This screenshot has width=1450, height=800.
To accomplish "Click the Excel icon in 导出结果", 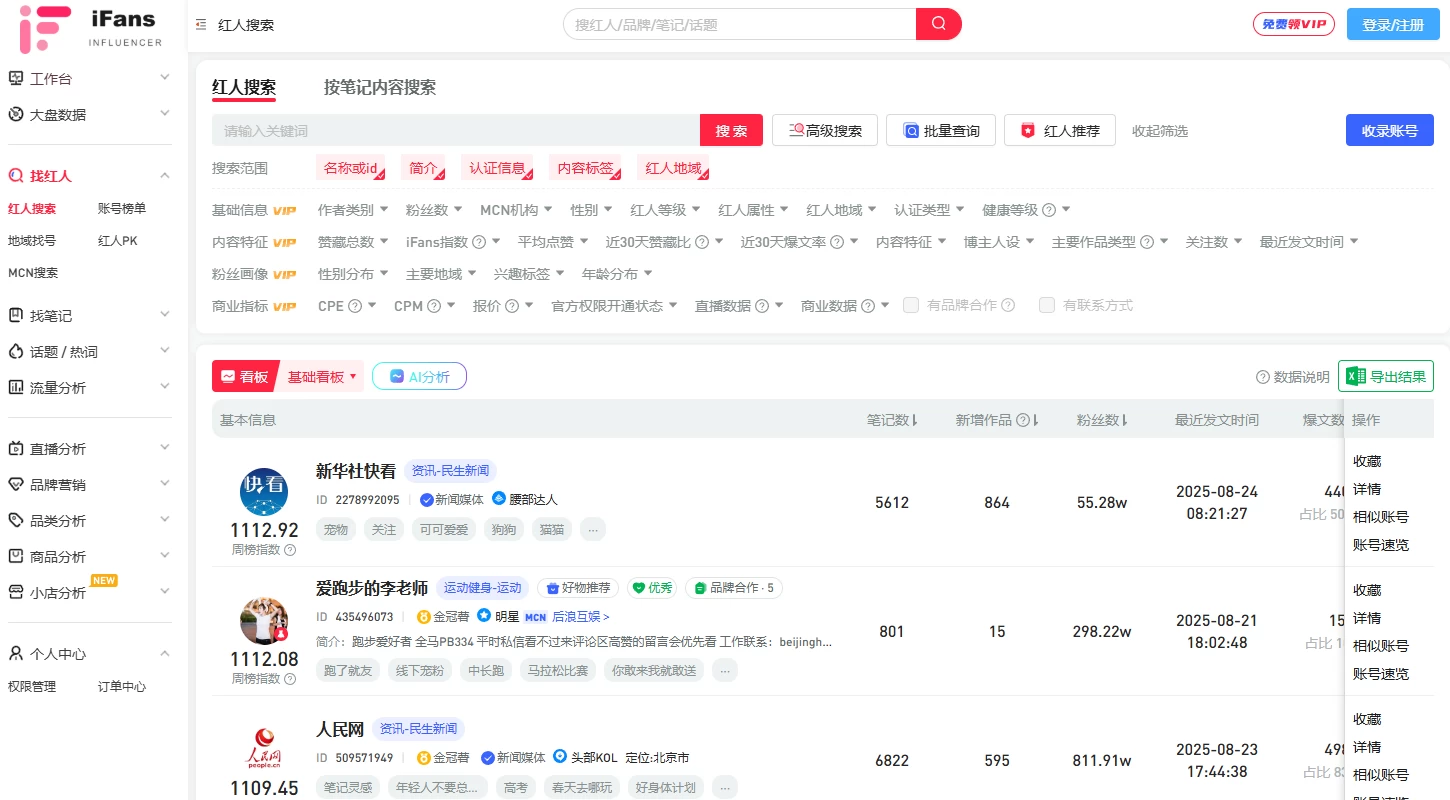I will (1355, 377).
